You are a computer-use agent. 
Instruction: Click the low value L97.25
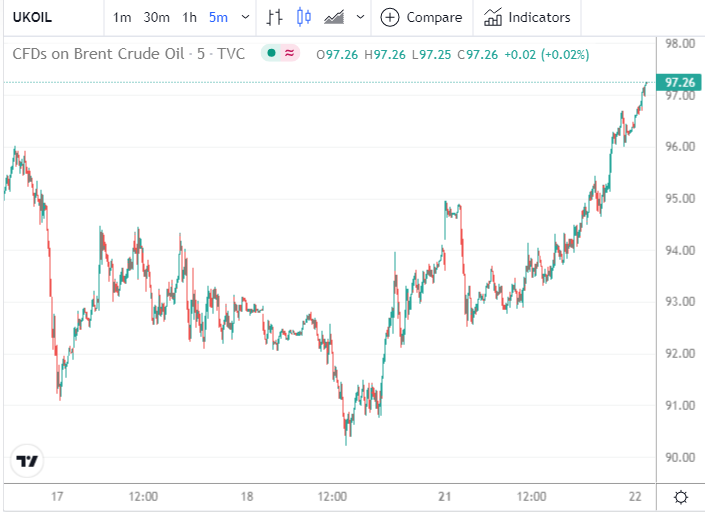[432, 55]
